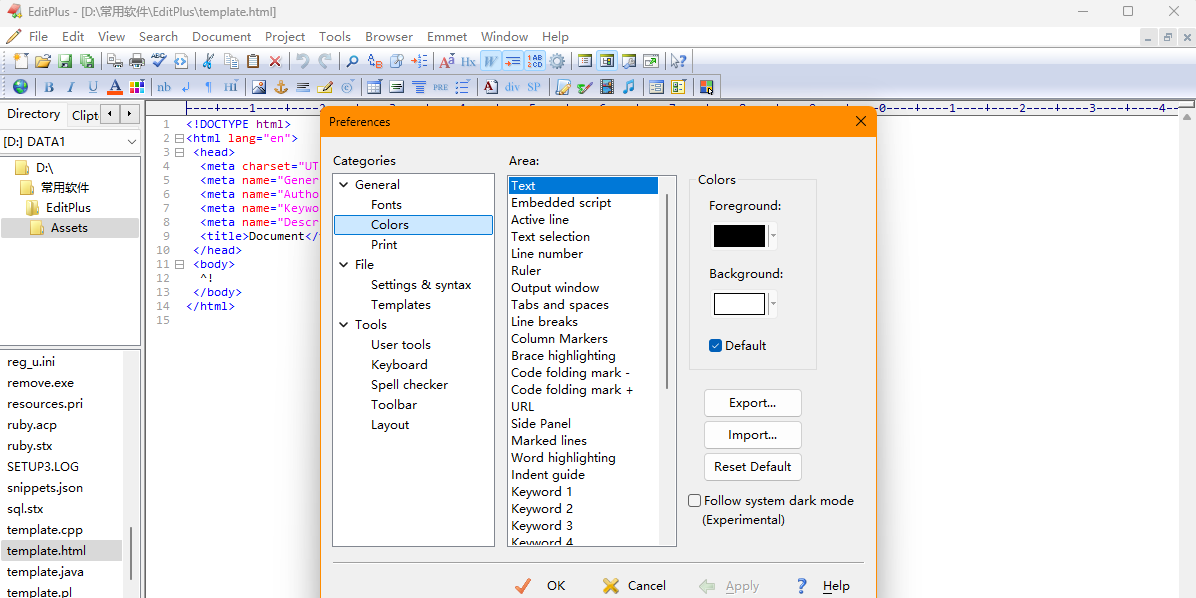Enable Follow system dark mode checkbox
The width and height of the screenshot is (1196, 598).
[694, 501]
